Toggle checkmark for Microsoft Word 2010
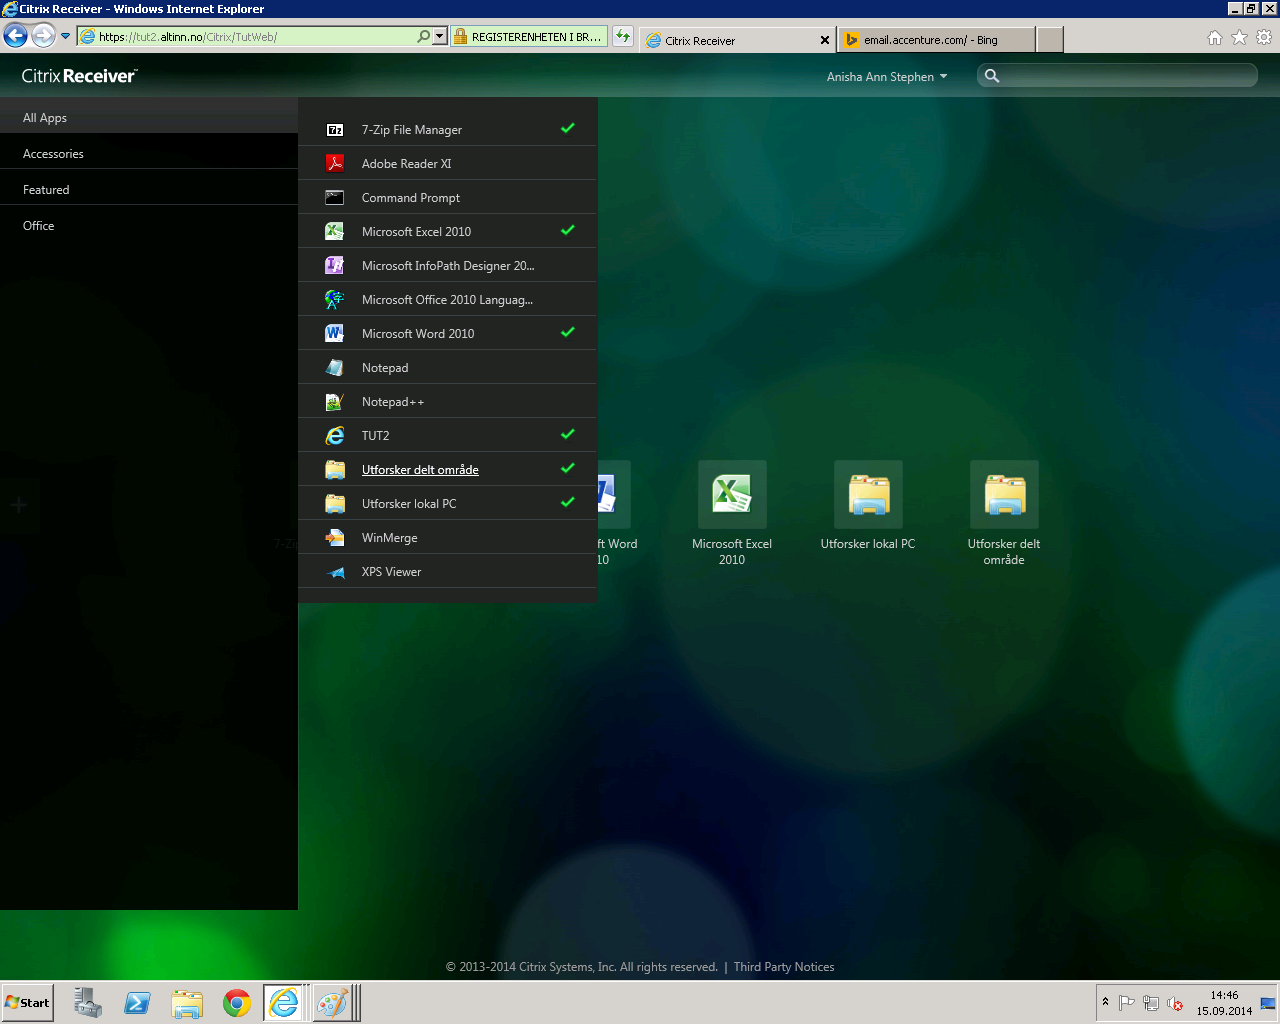The width and height of the screenshot is (1280, 1024). tap(568, 332)
